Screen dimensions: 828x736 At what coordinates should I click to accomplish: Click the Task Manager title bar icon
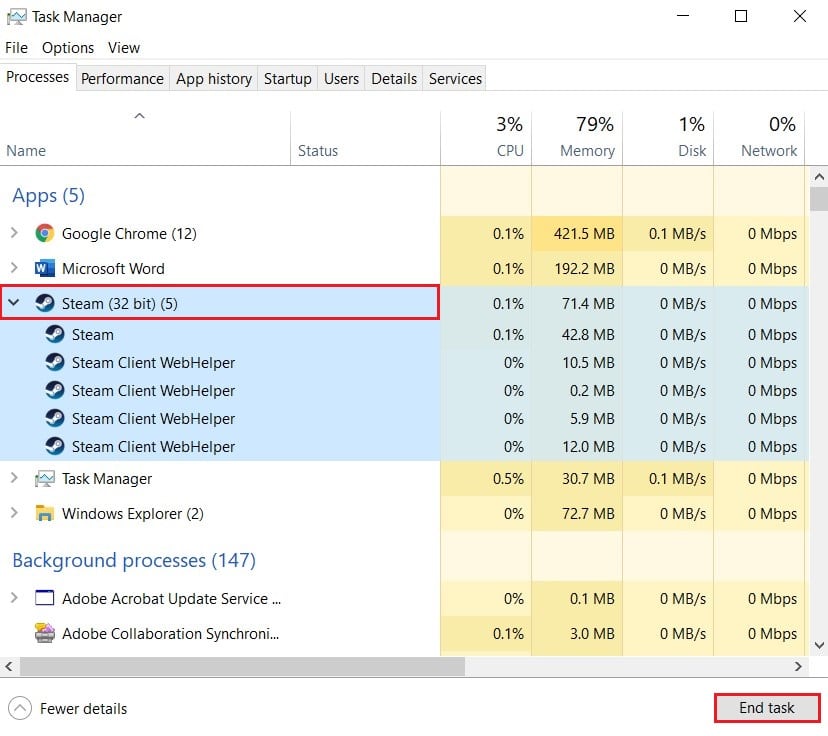(x=17, y=16)
